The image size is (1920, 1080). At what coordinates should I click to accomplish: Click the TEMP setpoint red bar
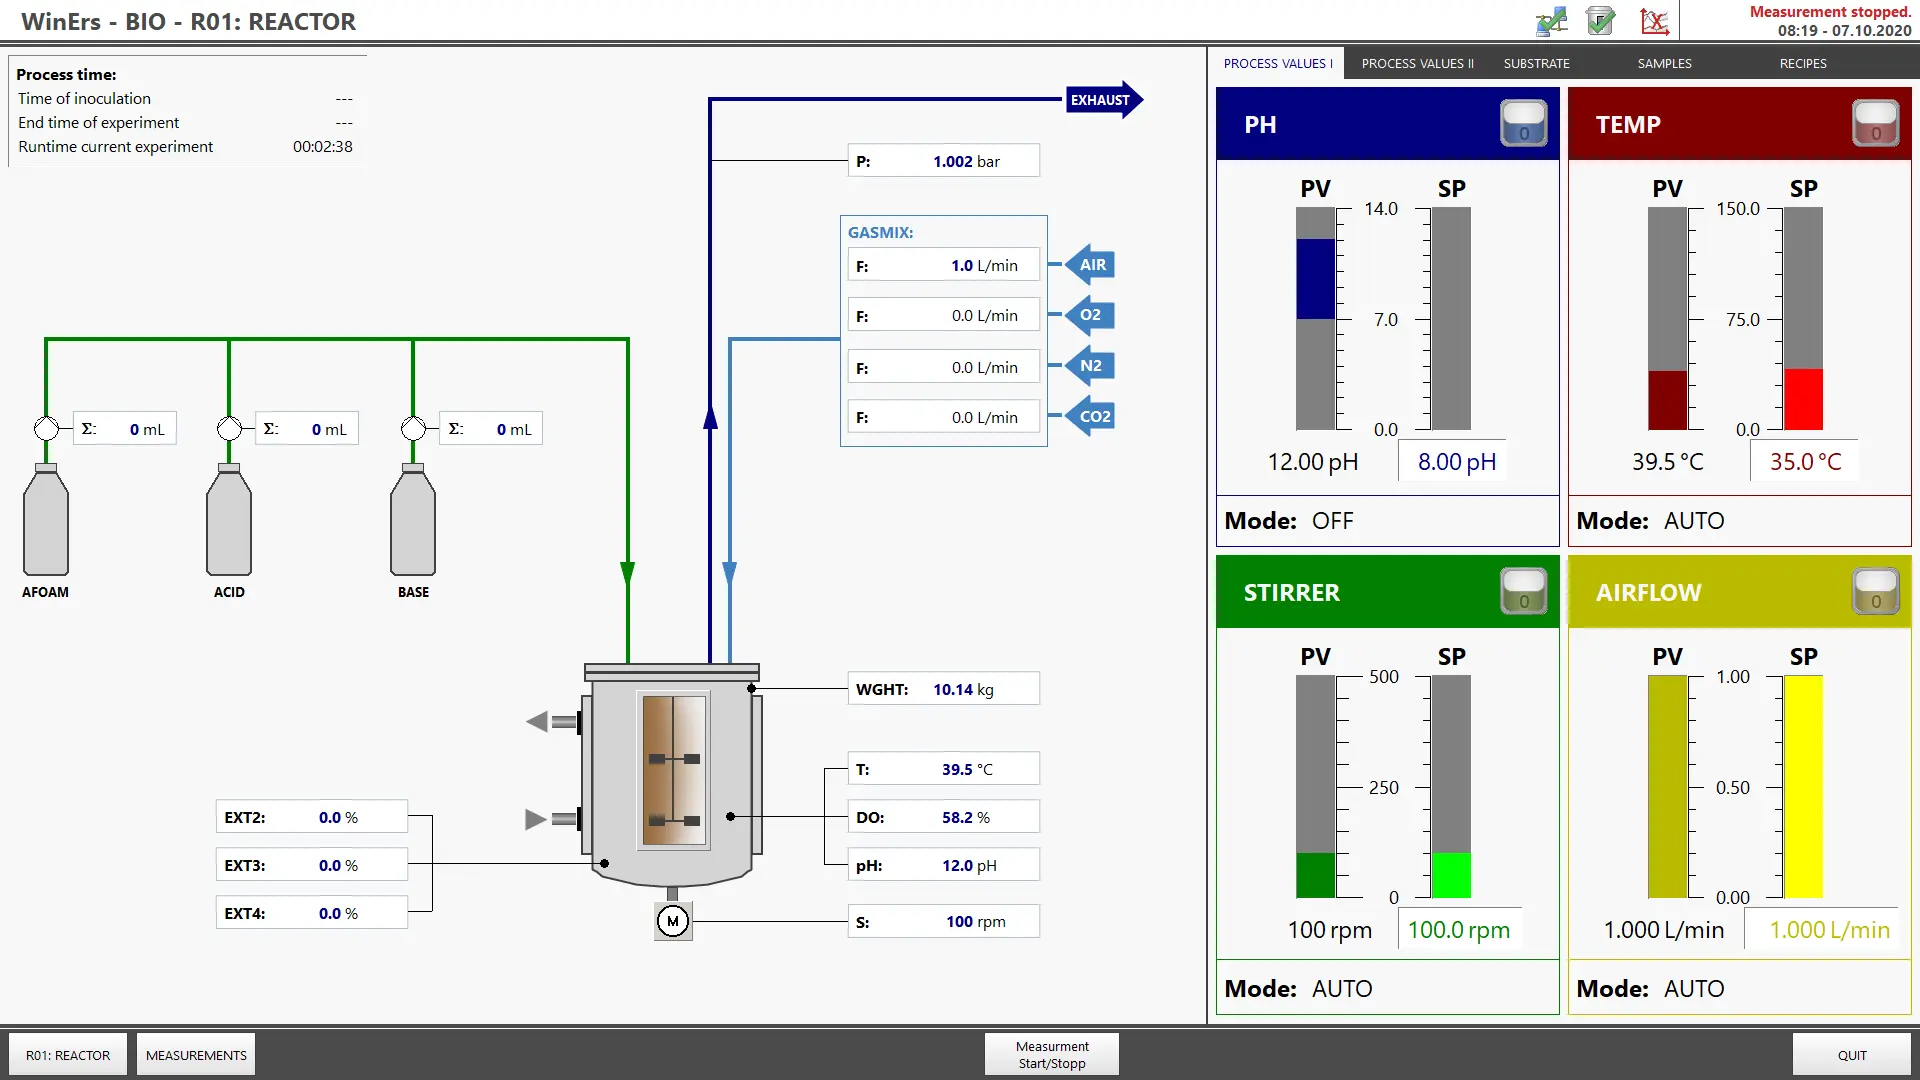1803,399
